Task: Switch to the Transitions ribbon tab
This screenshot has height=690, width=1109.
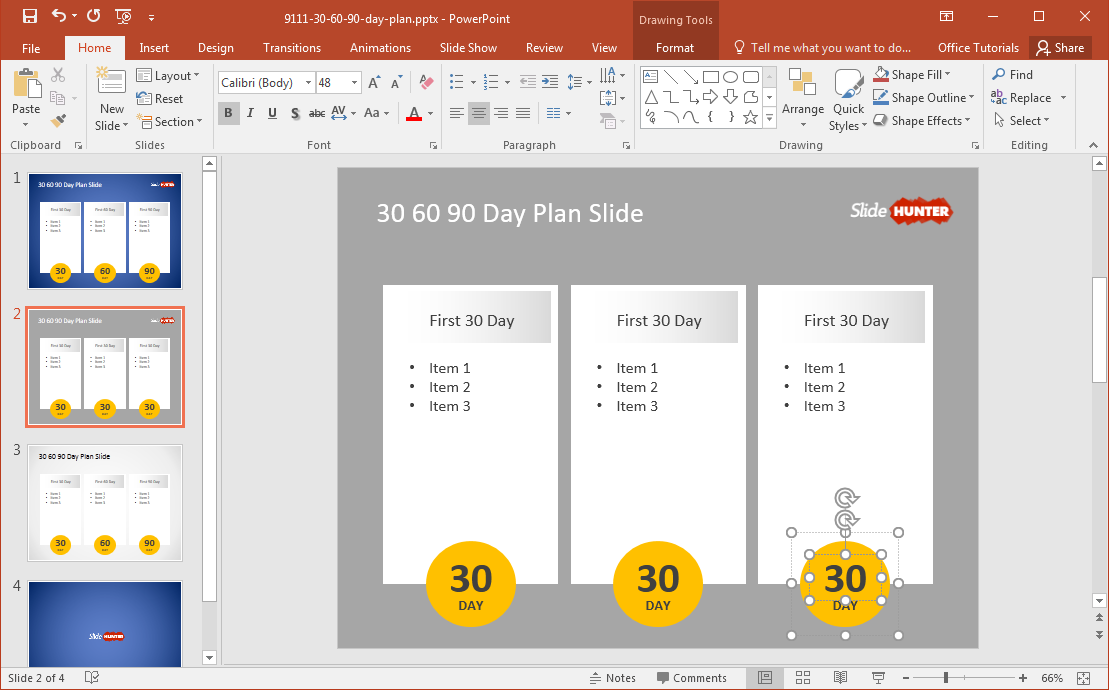Action: point(292,48)
